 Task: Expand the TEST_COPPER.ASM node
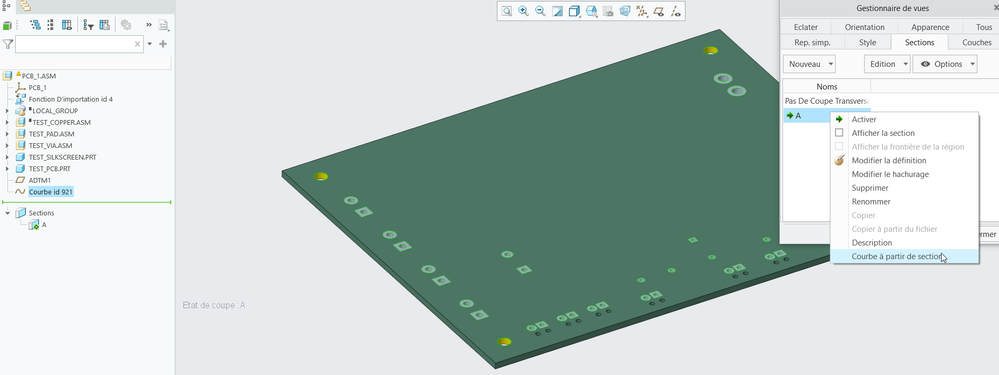click(x=7, y=122)
